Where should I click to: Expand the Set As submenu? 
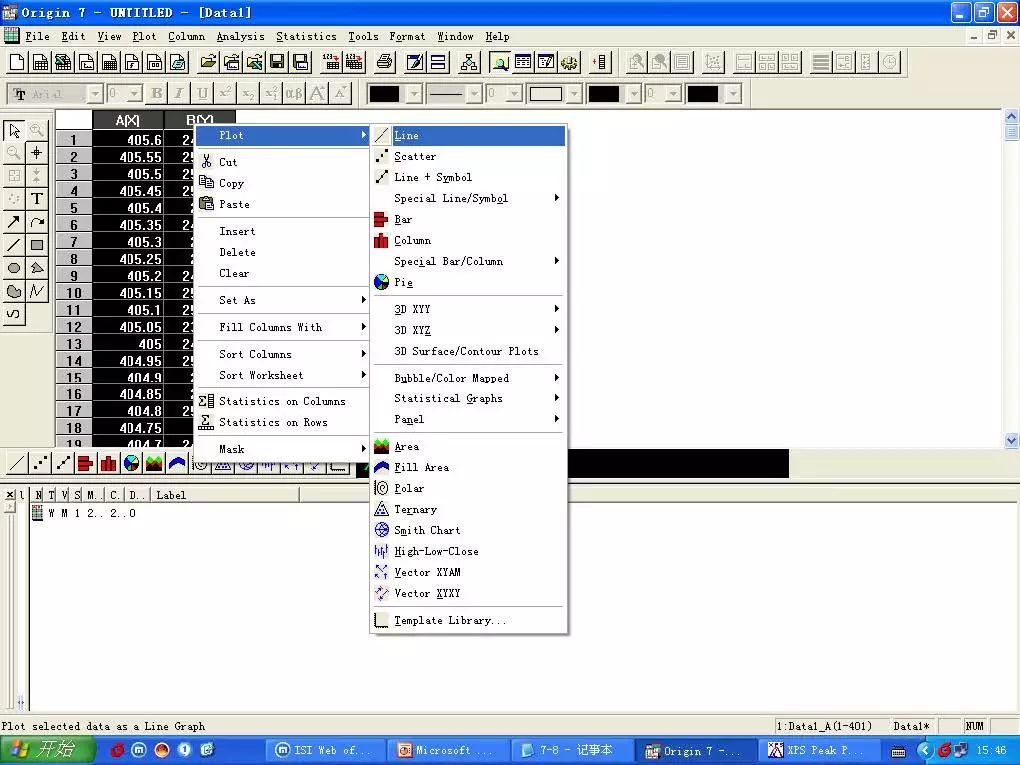coord(282,300)
